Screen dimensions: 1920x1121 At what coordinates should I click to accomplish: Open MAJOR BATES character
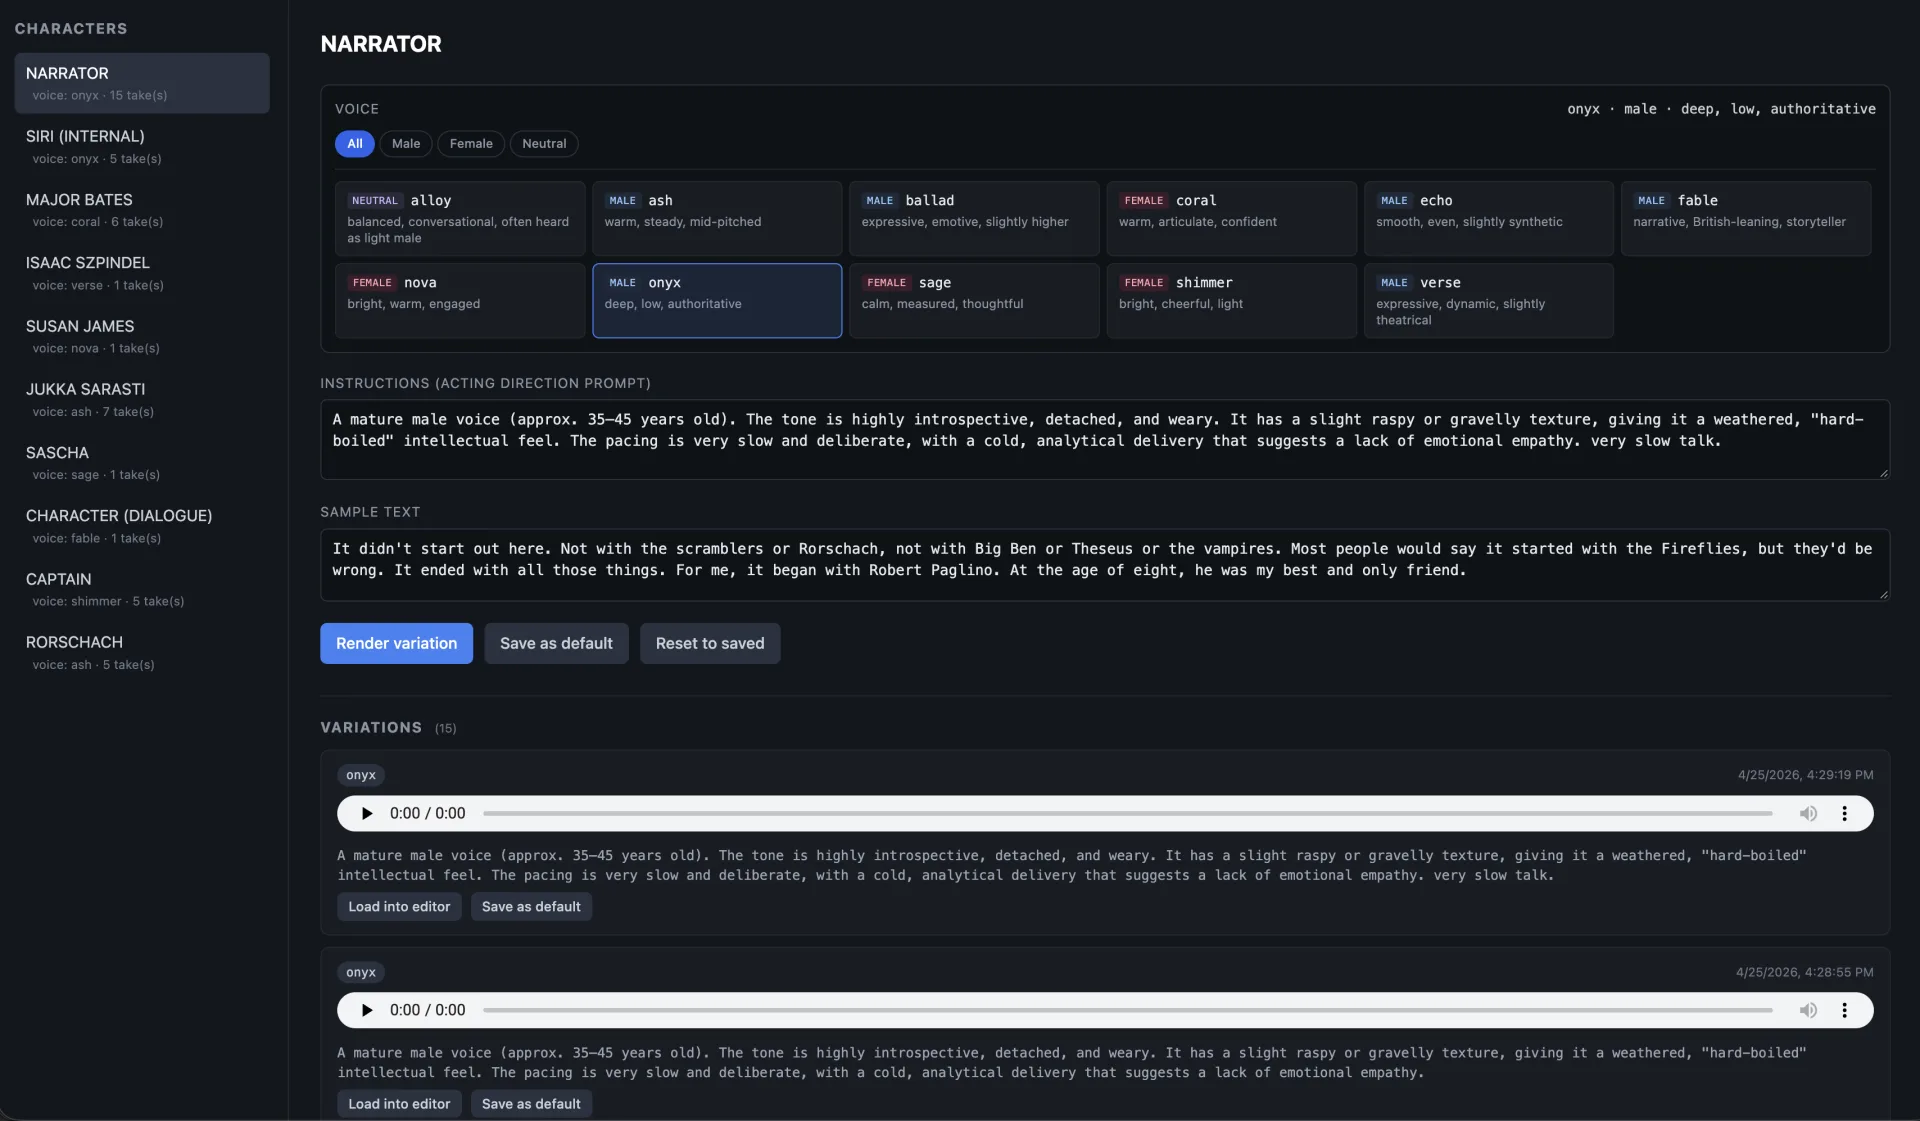click(x=142, y=210)
